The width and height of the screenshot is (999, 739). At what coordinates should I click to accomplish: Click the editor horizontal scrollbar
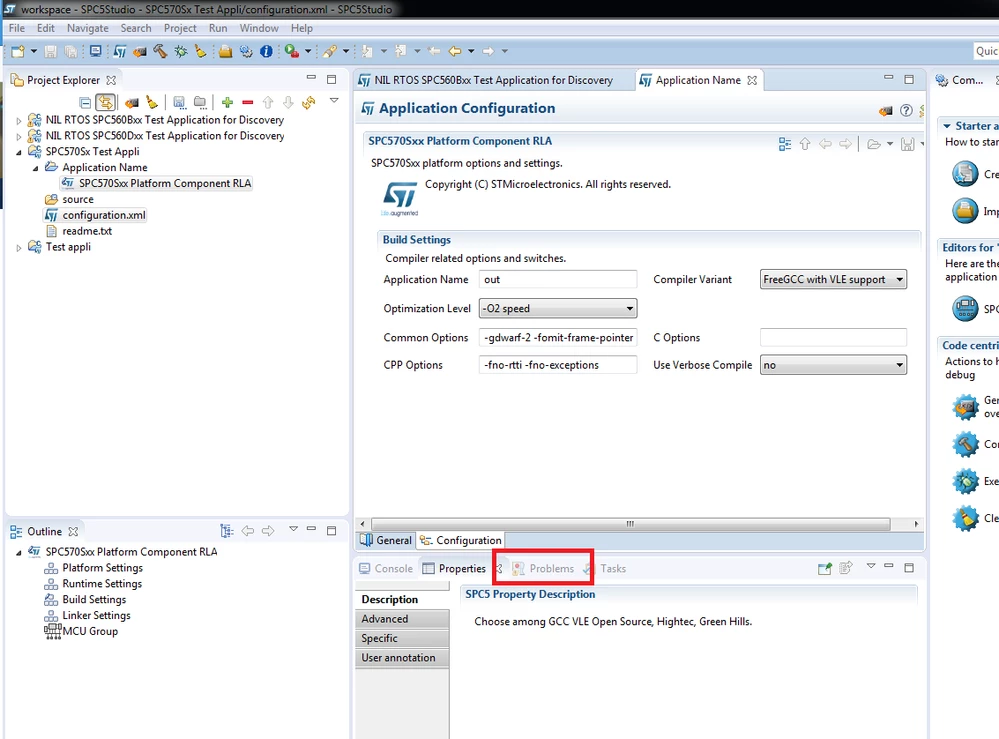click(x=630, y=524)
